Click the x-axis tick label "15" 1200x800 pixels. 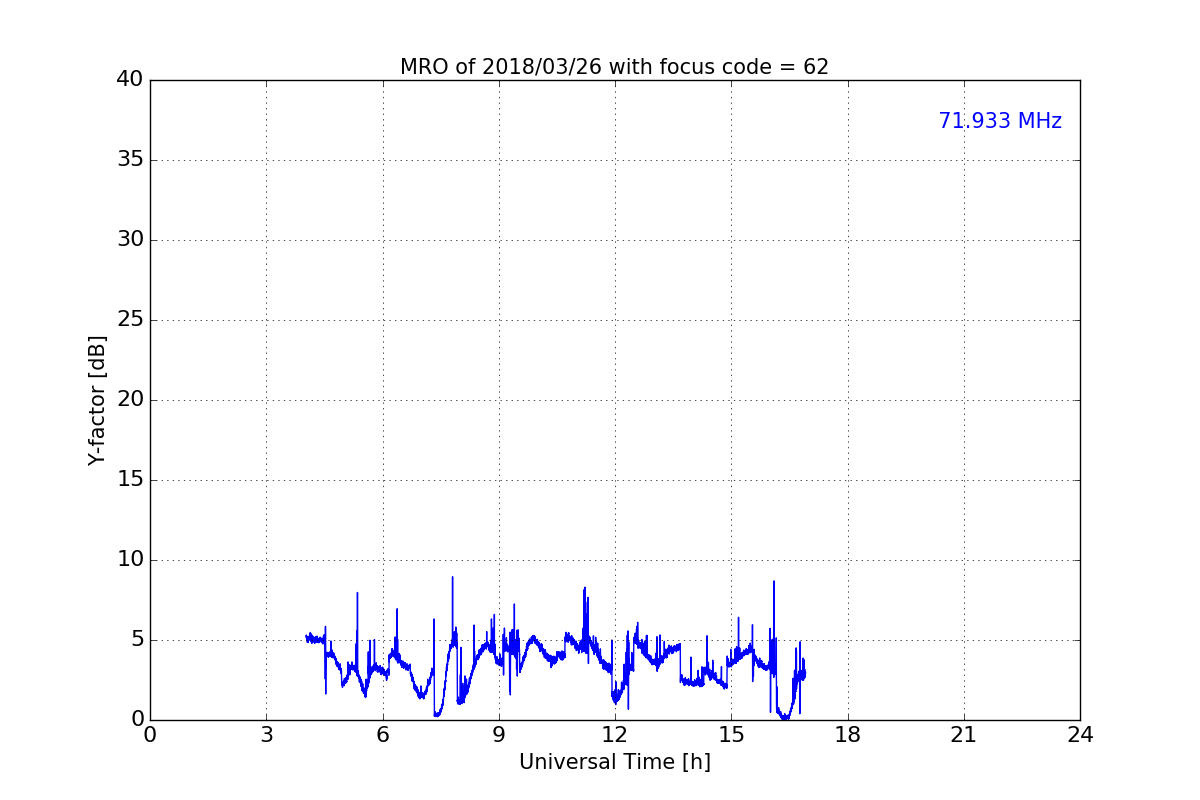(x=731, y=735)
